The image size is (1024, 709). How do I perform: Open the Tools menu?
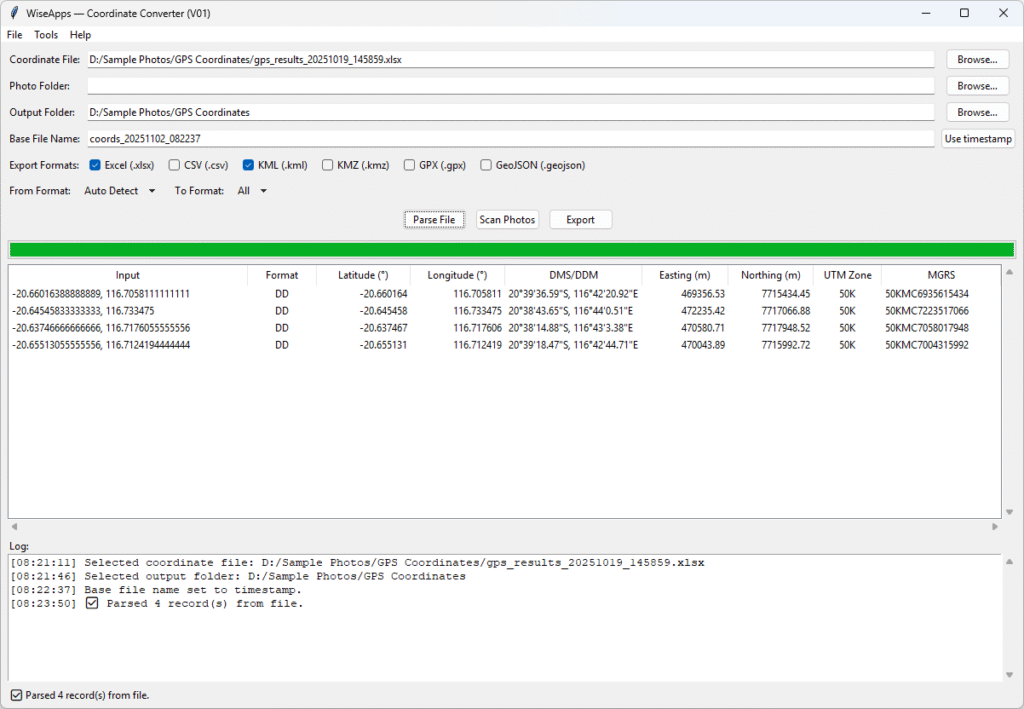[45, 34]
